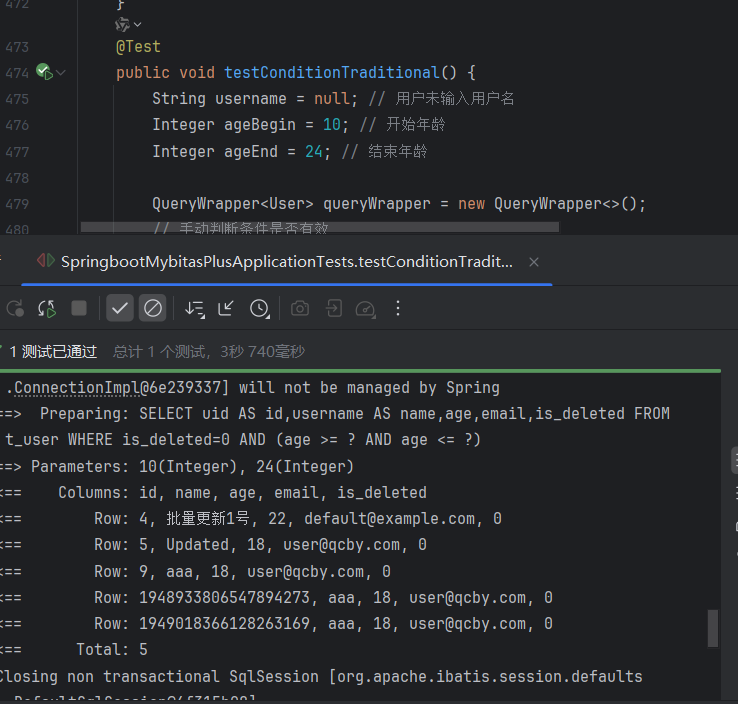
Task: Click the console vertical scrollbar thumb
Action: [713, 629]
